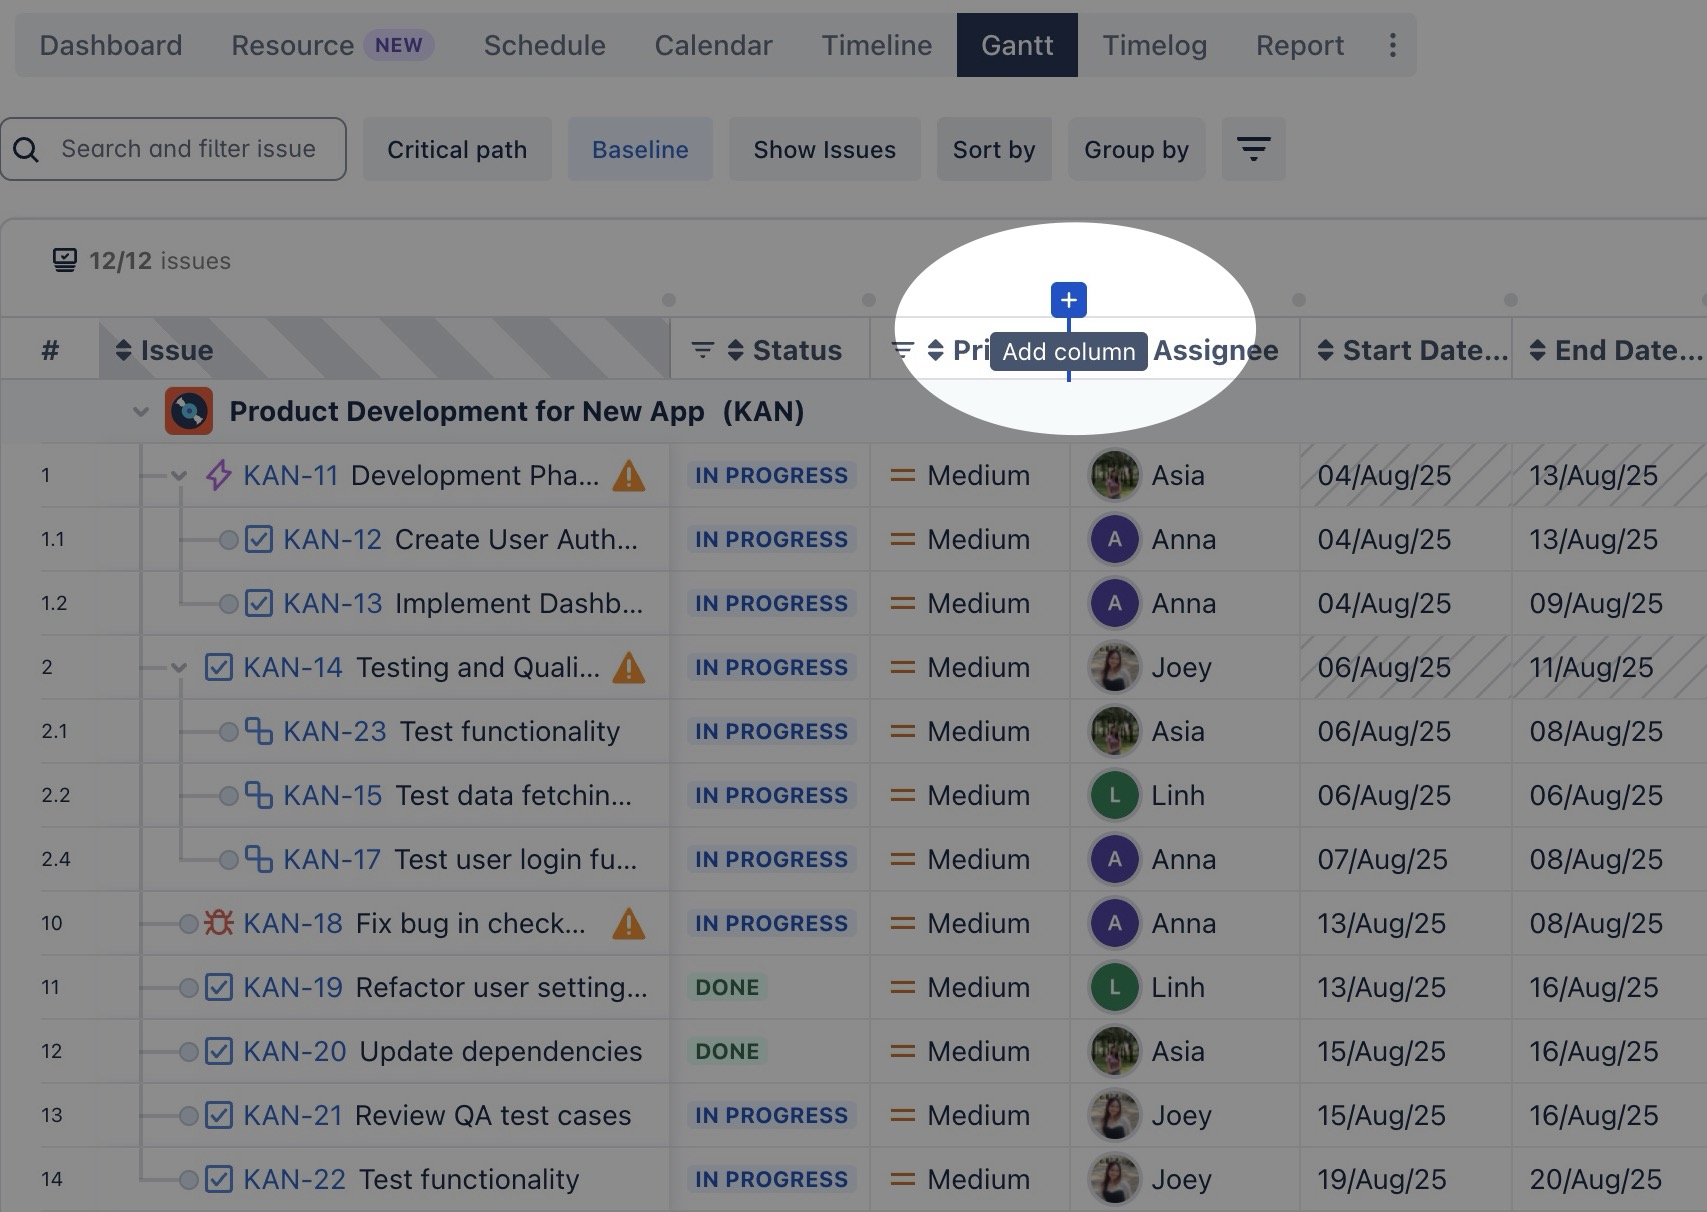
Task: Click the issues count monitor icon
Action: tap(65, 261)
